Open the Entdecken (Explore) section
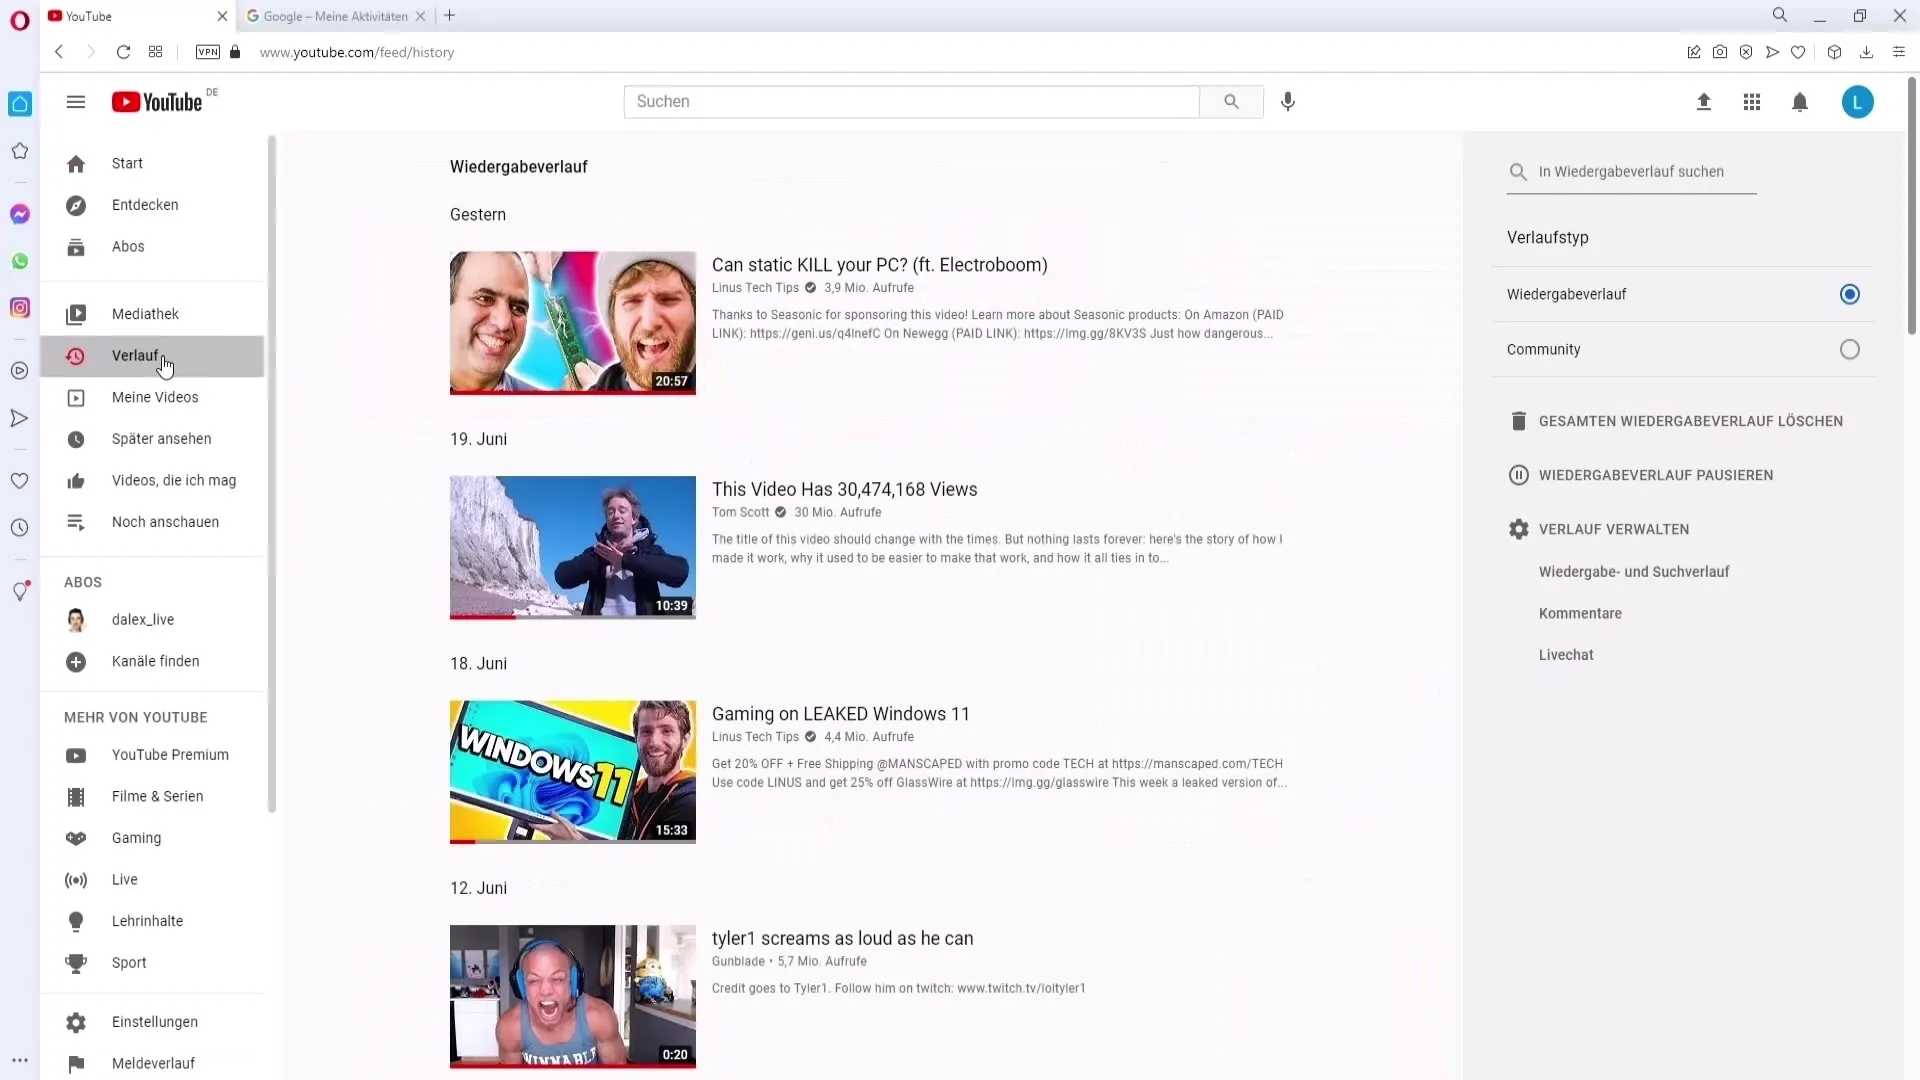 (145, 204)
